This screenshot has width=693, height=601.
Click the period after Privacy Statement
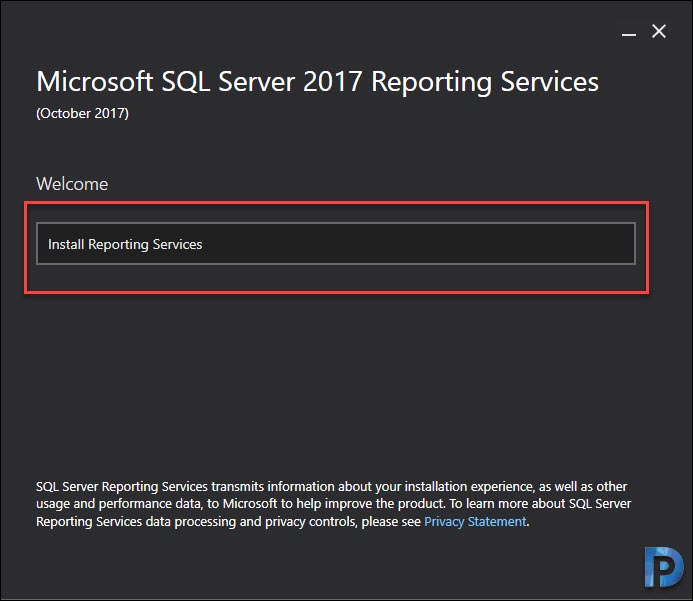(528, 525)
